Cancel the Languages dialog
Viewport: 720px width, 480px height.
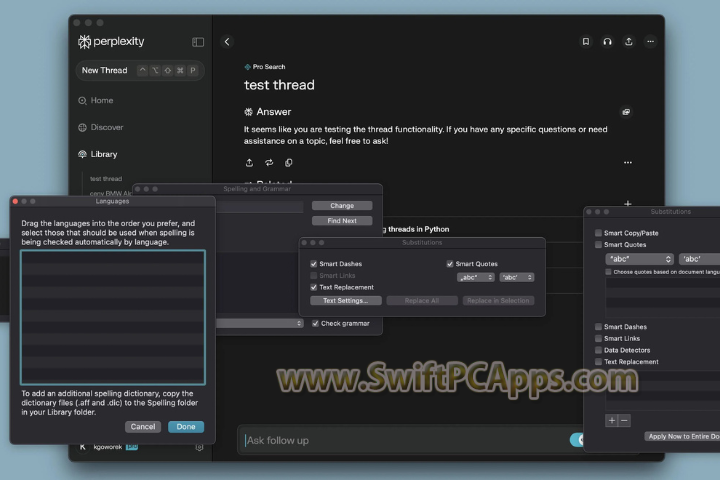pyautogui.click(x=143, y=427)
